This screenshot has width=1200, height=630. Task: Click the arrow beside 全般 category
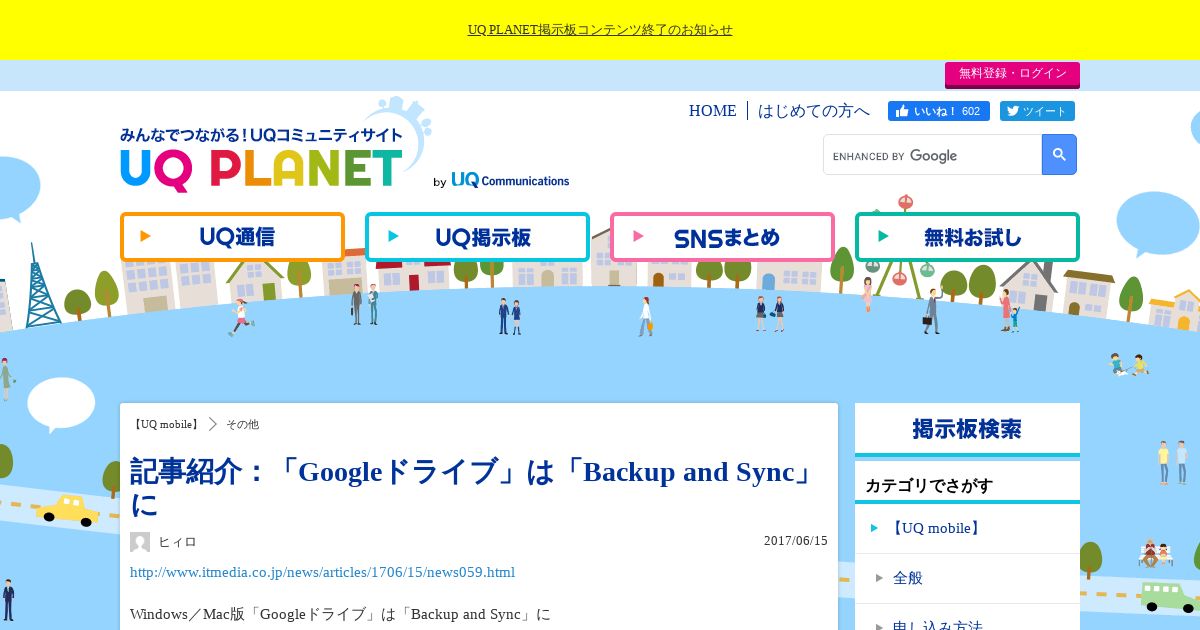pyautogui.click(x=879, y=578)
